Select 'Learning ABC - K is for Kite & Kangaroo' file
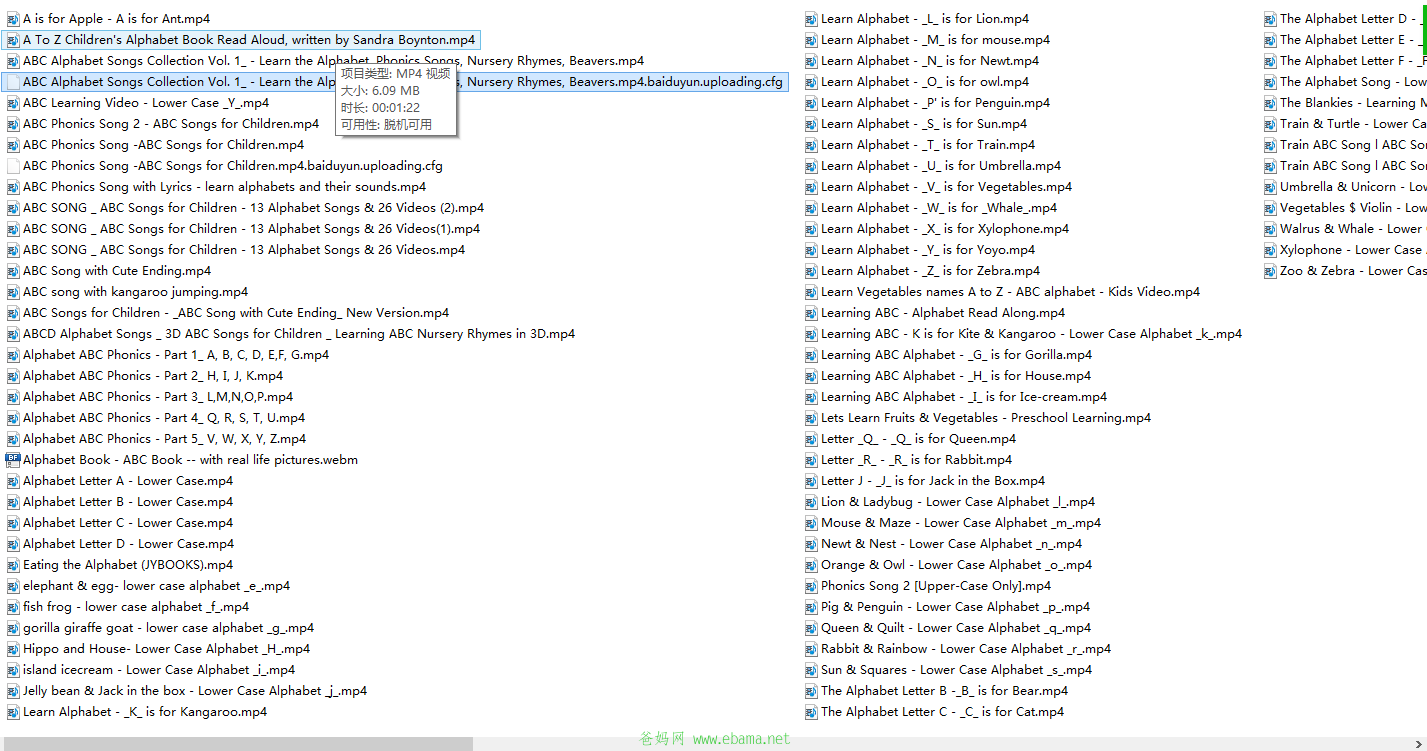Image resolution: width=1427 pixels, height=751 pixels. [1031, 334]
